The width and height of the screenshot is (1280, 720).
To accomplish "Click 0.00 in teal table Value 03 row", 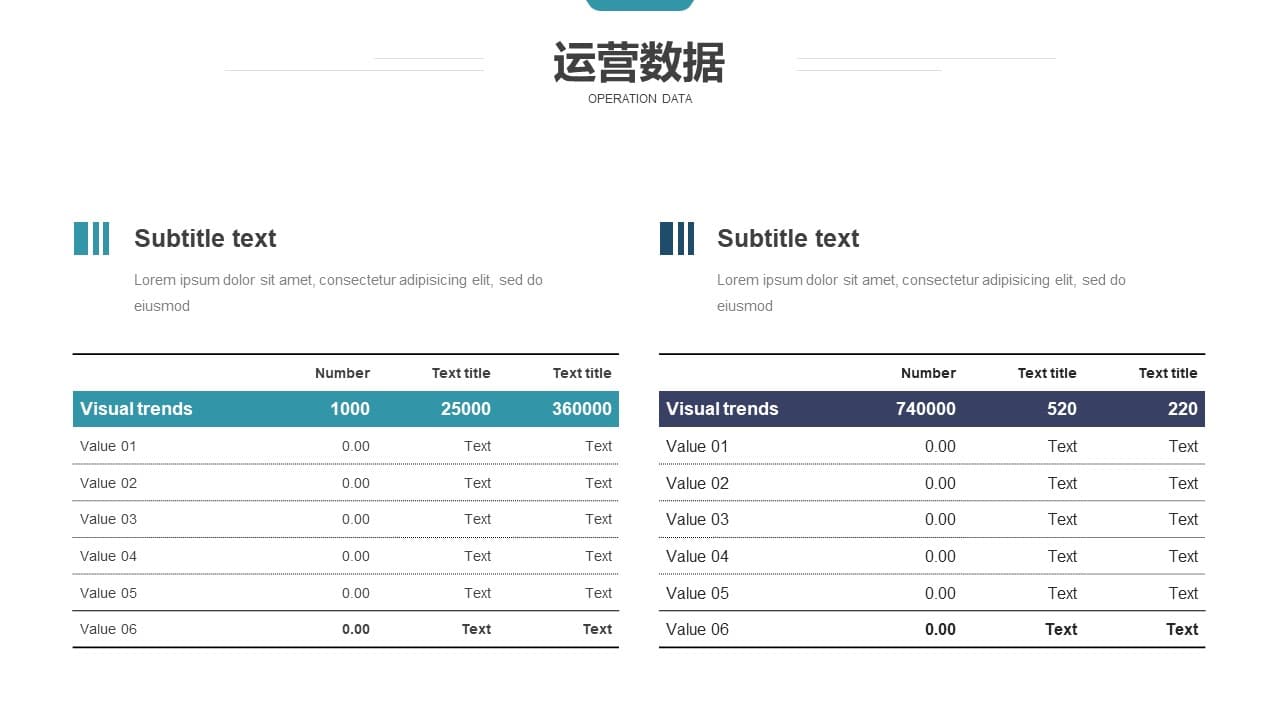I will click(x=356, y=519).
